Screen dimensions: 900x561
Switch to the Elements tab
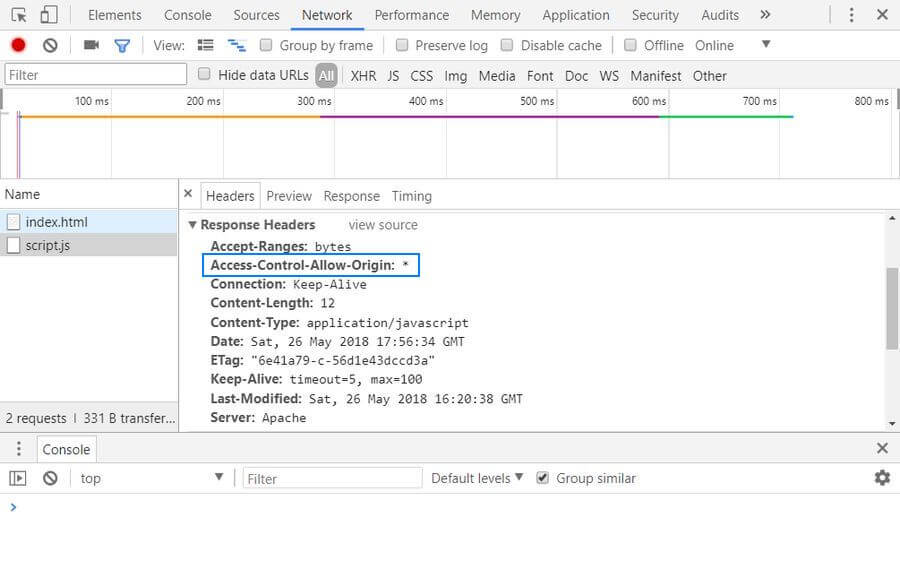(x=115, y=15)
